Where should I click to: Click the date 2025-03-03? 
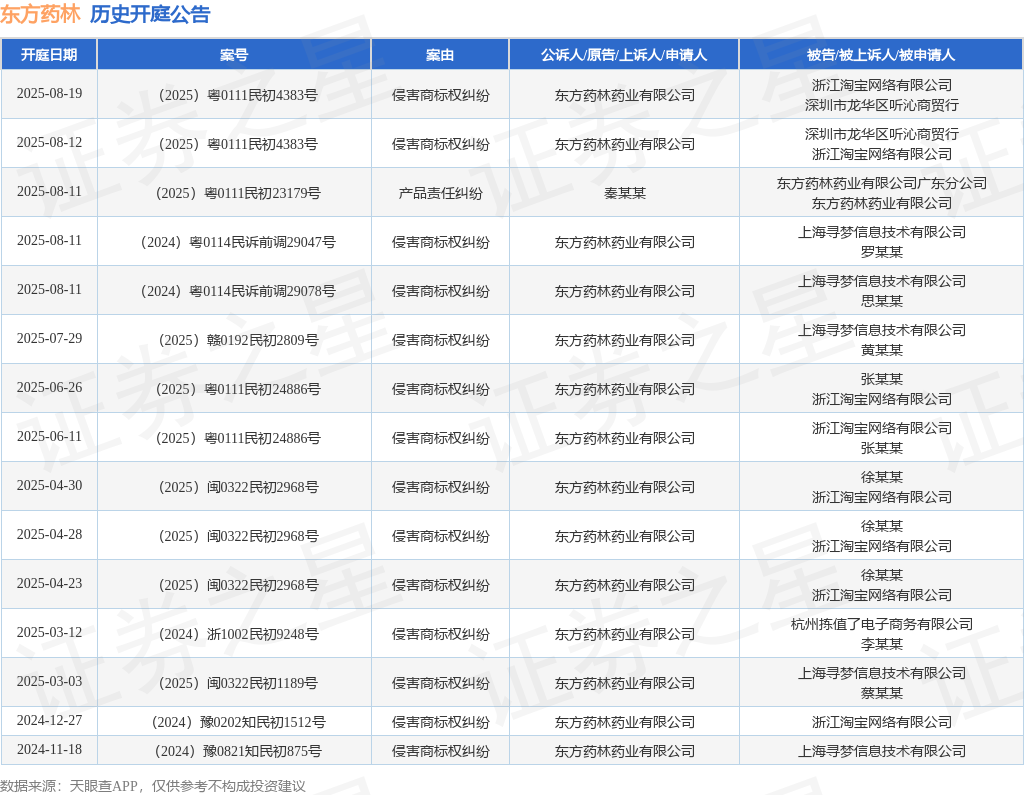point(50,681)
